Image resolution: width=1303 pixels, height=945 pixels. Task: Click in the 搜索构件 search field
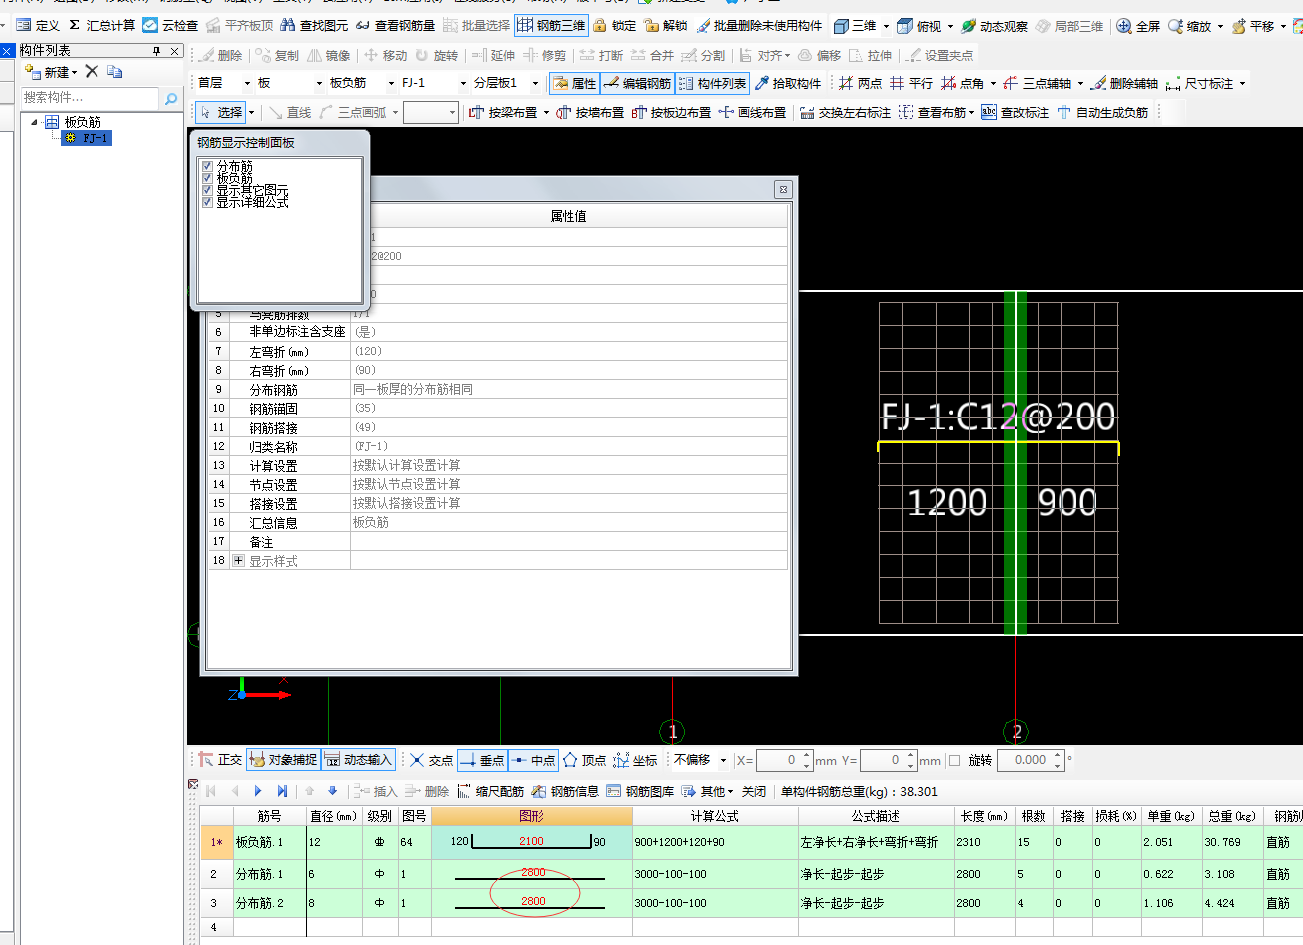pos(90,98)
